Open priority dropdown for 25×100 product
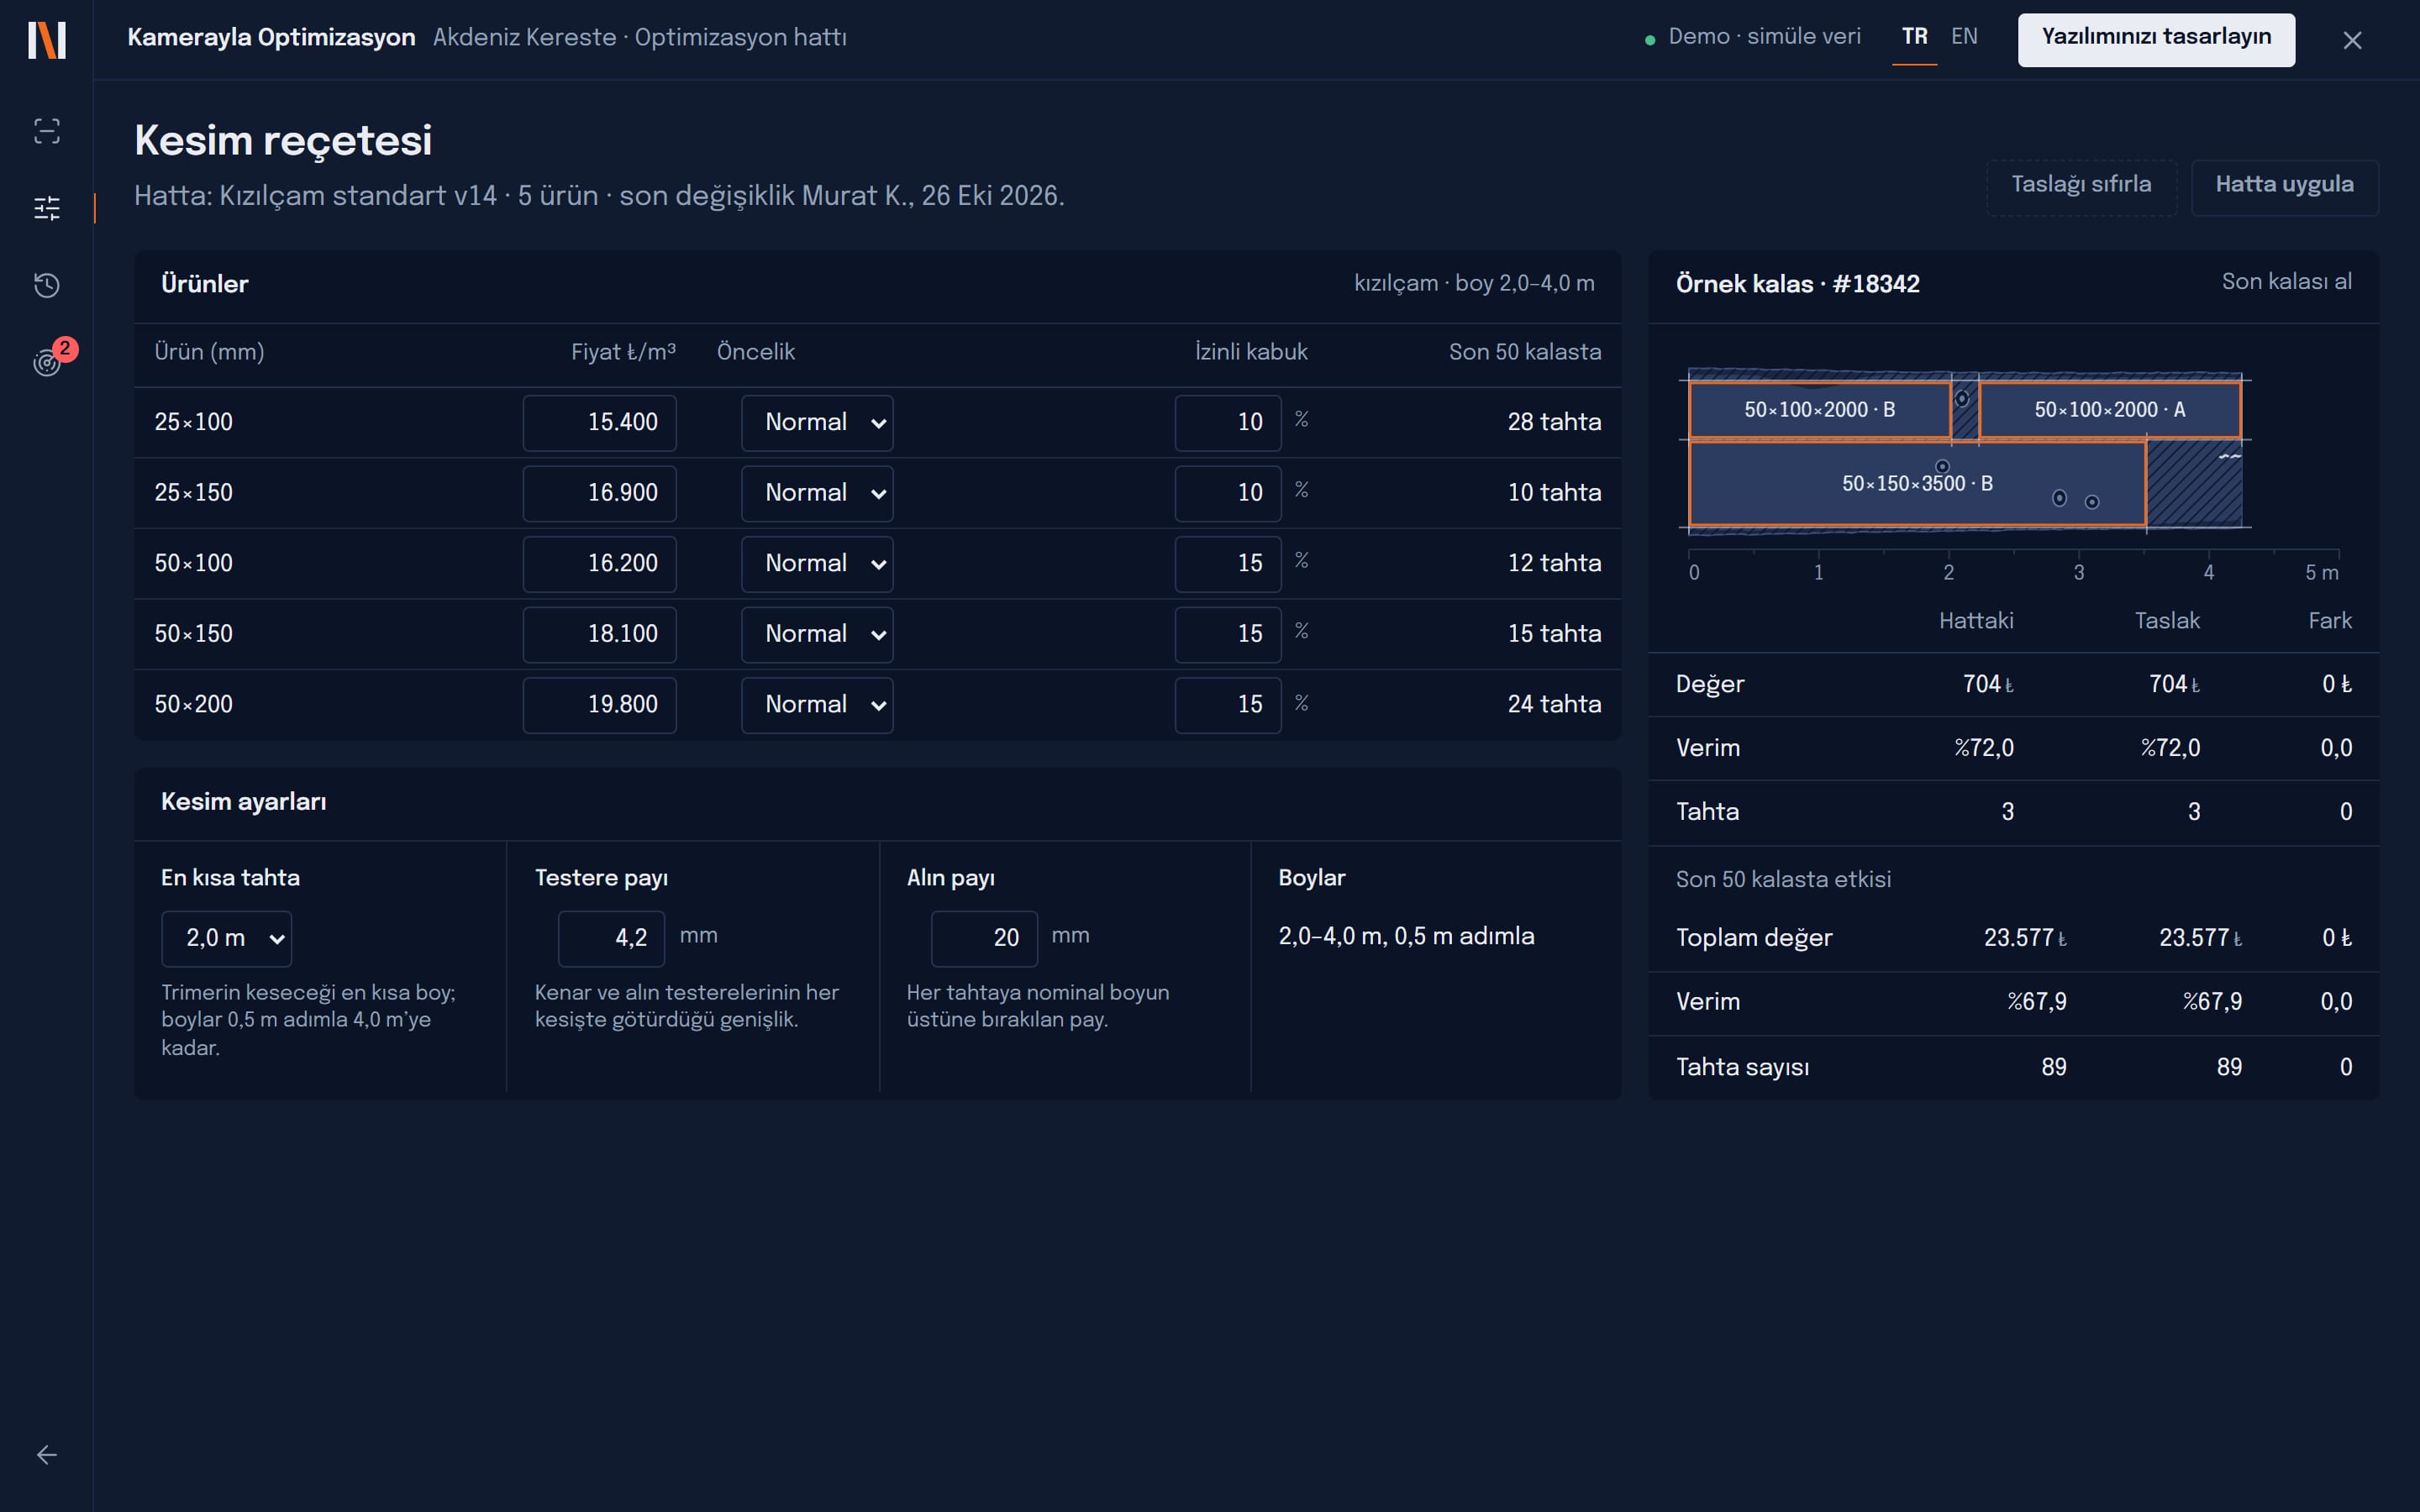The image size is (2420, 1512). (817, 423)
